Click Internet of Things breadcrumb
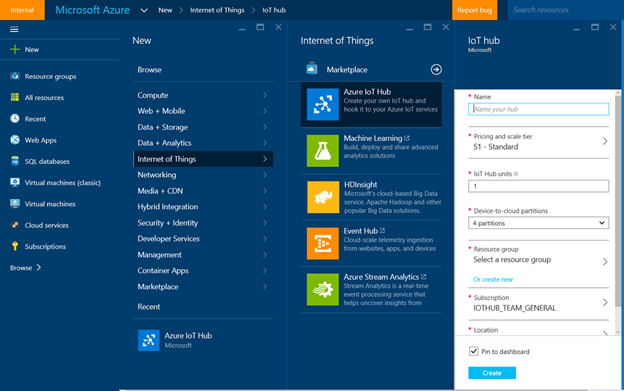 tap(217, 10)
